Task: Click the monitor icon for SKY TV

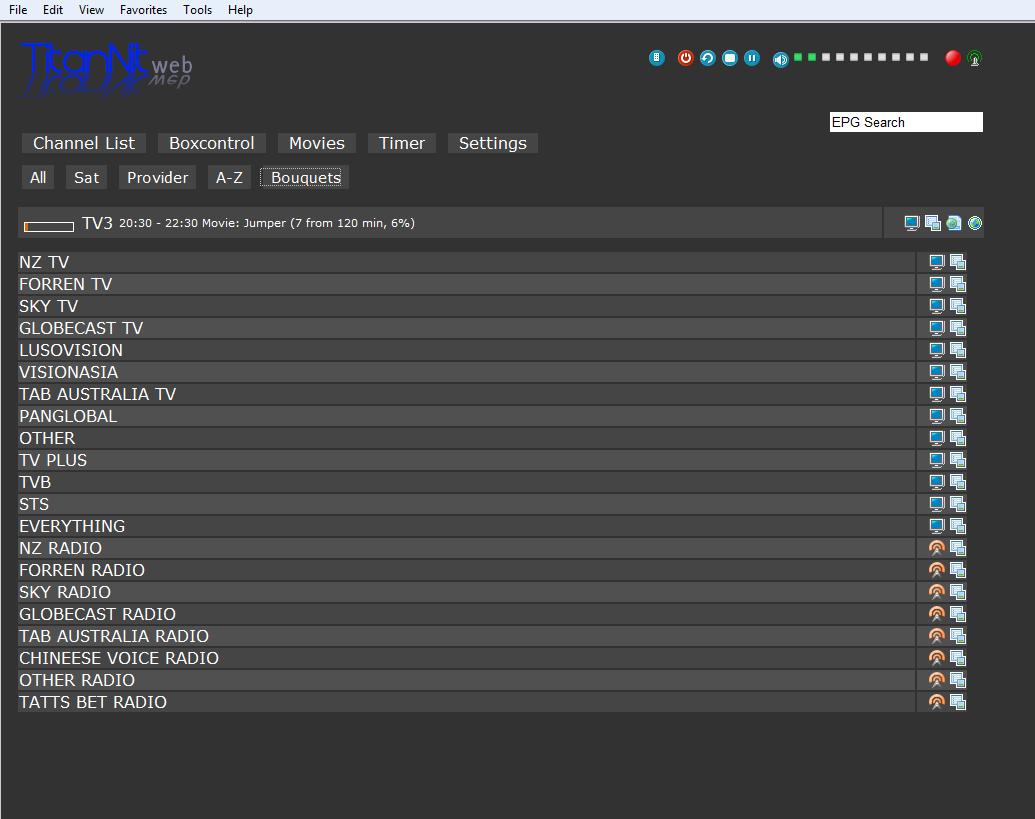Action: pos(937,306)
